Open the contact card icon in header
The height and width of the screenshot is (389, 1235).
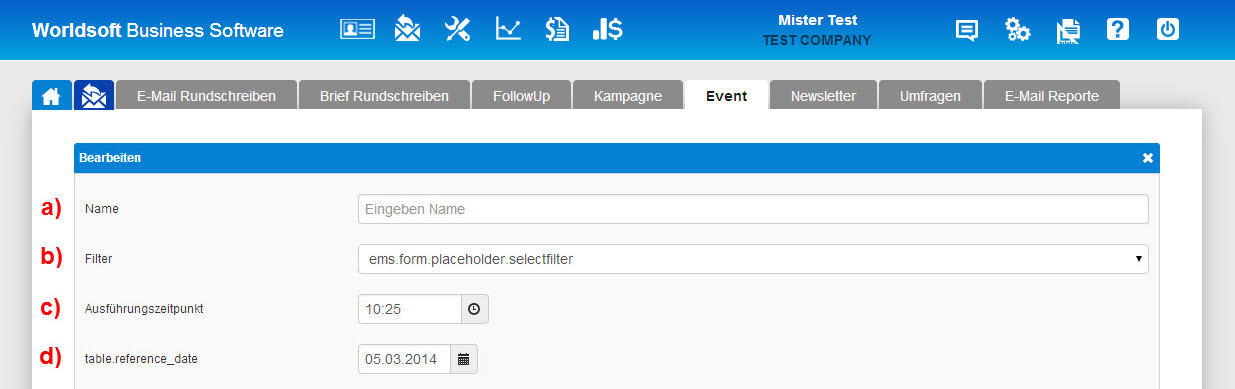pyautogui.click(x=358, y=30)
